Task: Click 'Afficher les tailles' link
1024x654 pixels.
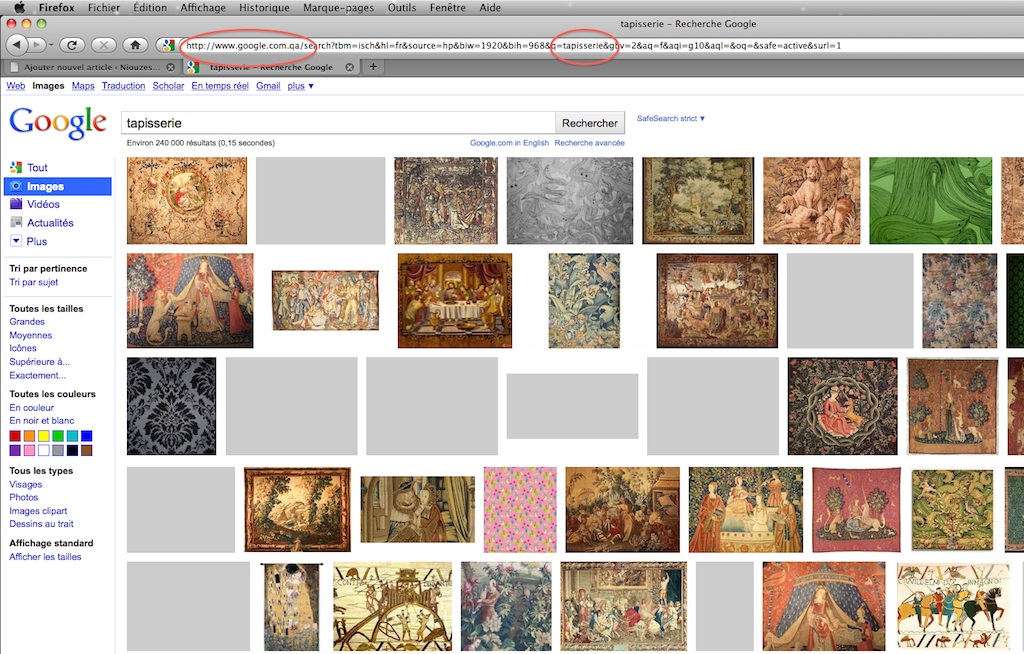Action: [x=45, y=557]
